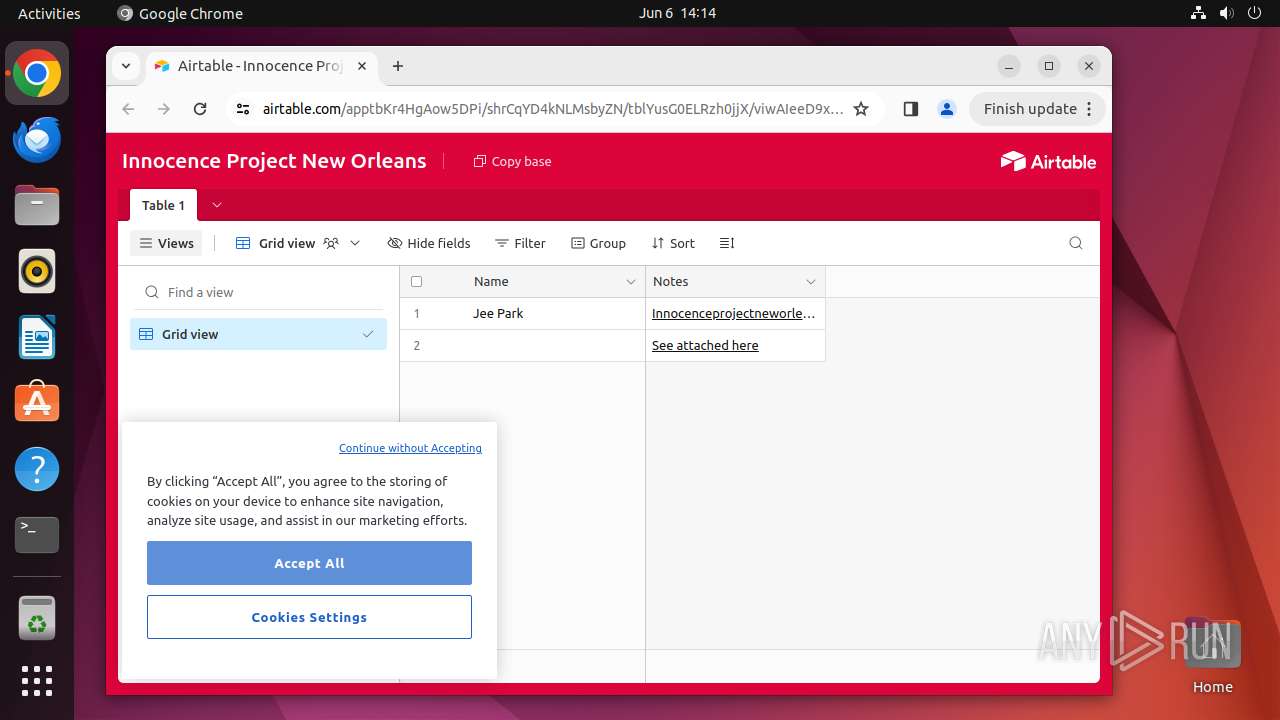Image resolution: width=1280 pixels, height=720 pixels.
Task: Focus the browser address bar
Action: click(x=552, y=109)
